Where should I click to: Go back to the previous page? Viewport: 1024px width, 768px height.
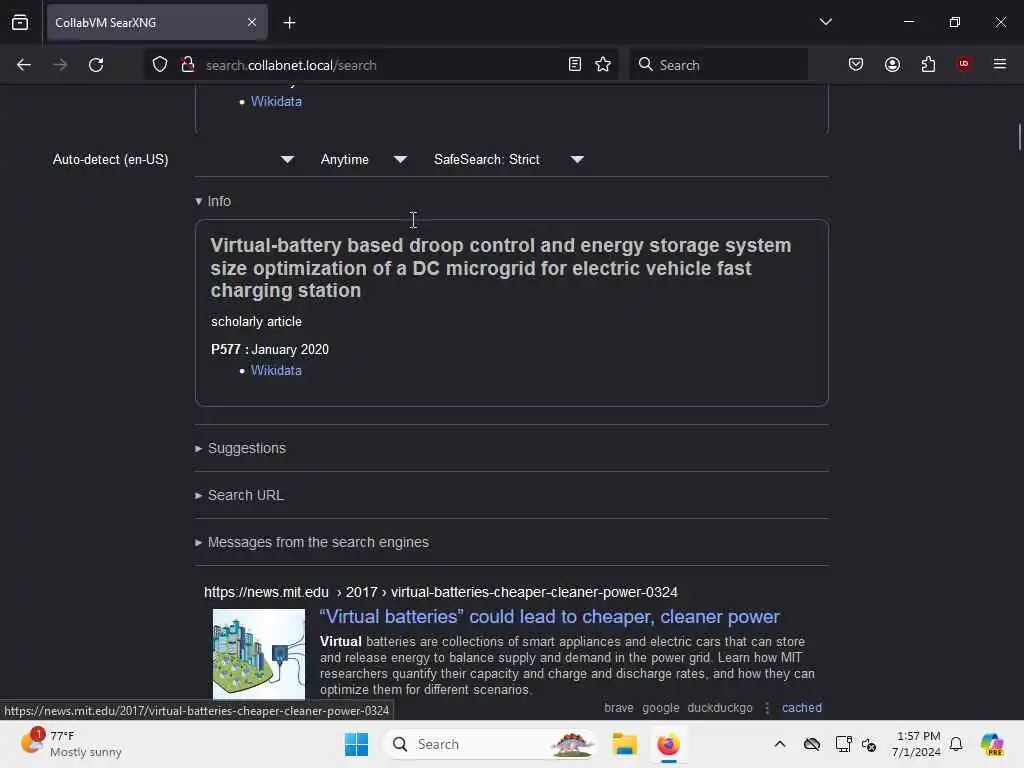tap(24, 65)
